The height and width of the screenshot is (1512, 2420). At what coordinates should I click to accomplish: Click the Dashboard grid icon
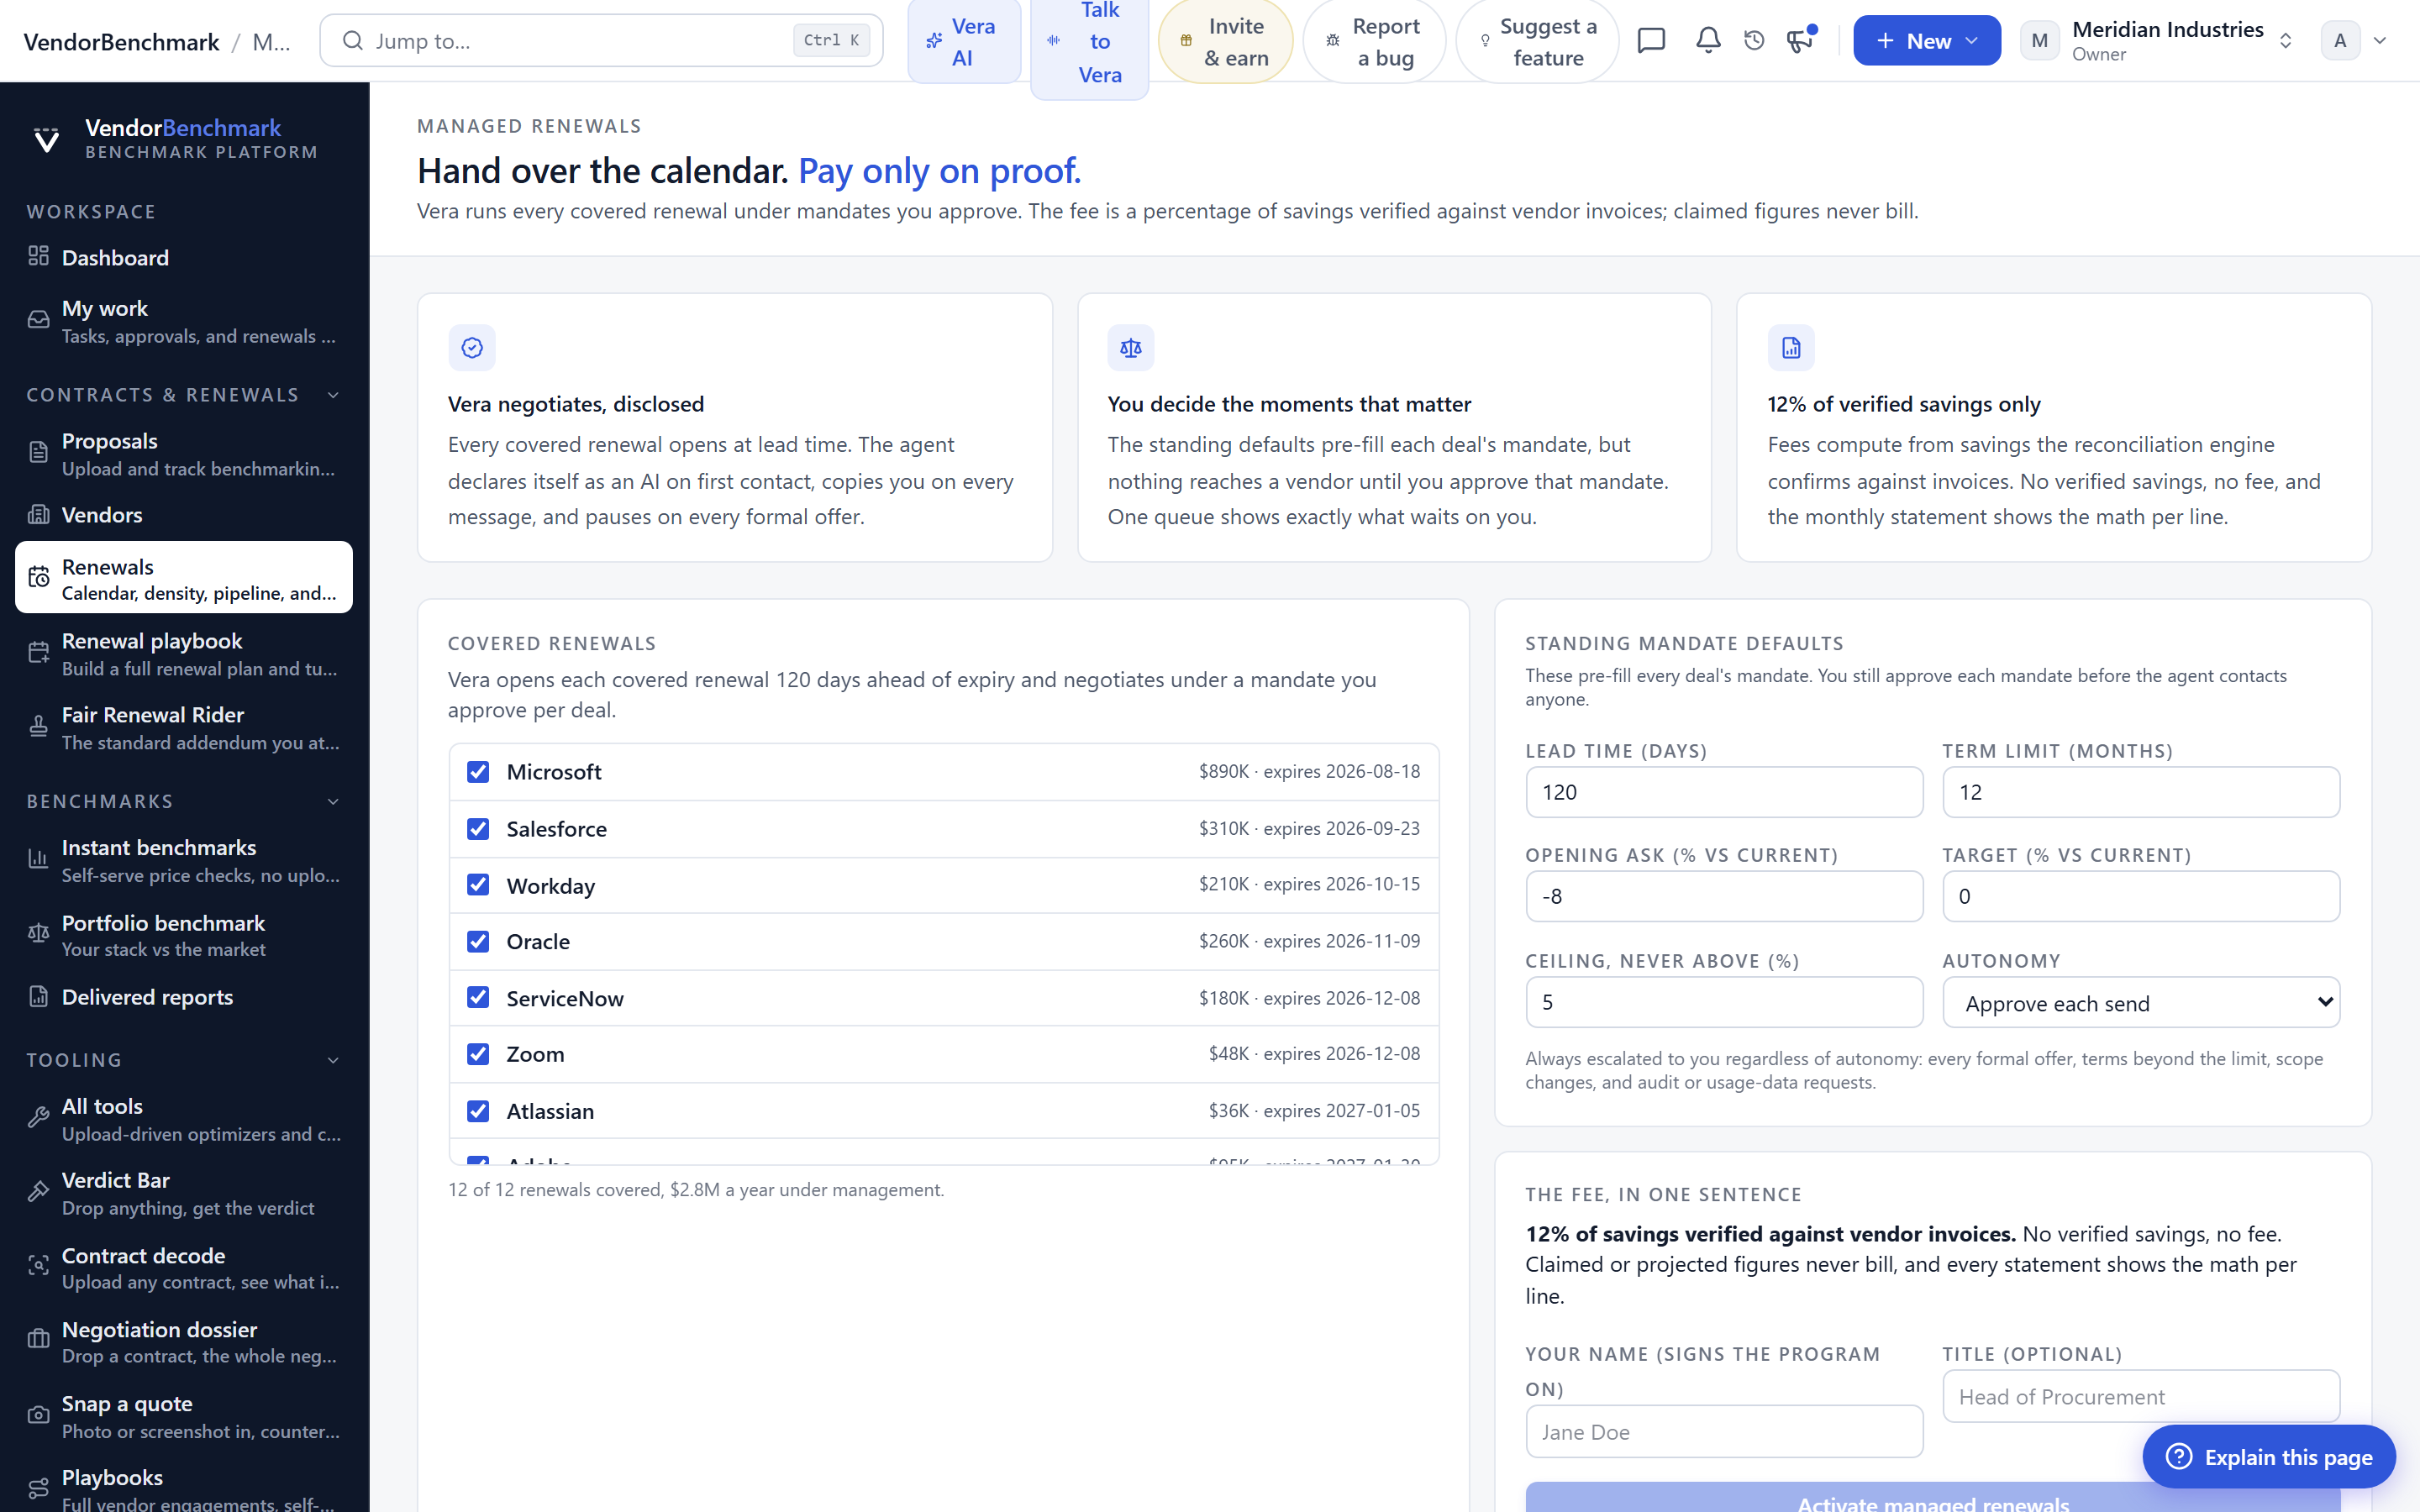coord(38,257)
